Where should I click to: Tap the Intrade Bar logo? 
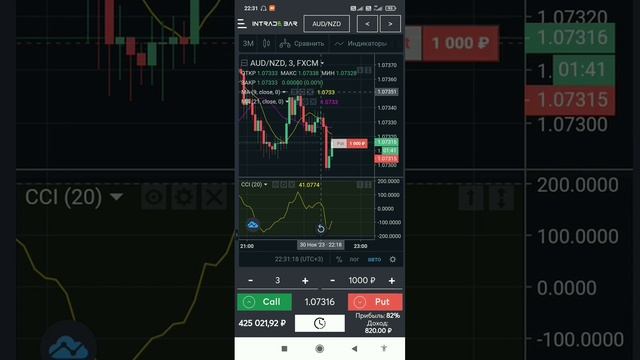pyautogui.click(x=274, y=24)
